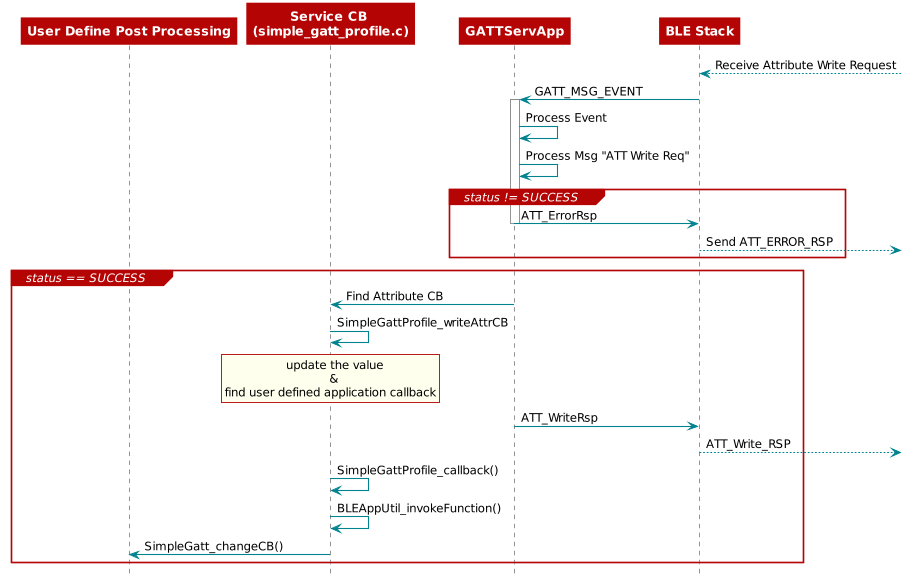The width and height of the screenshot is (911, 587).
Task: Click the SimpleGattProfile_callback() self-message arrow
Action: [x=349, y=483]
